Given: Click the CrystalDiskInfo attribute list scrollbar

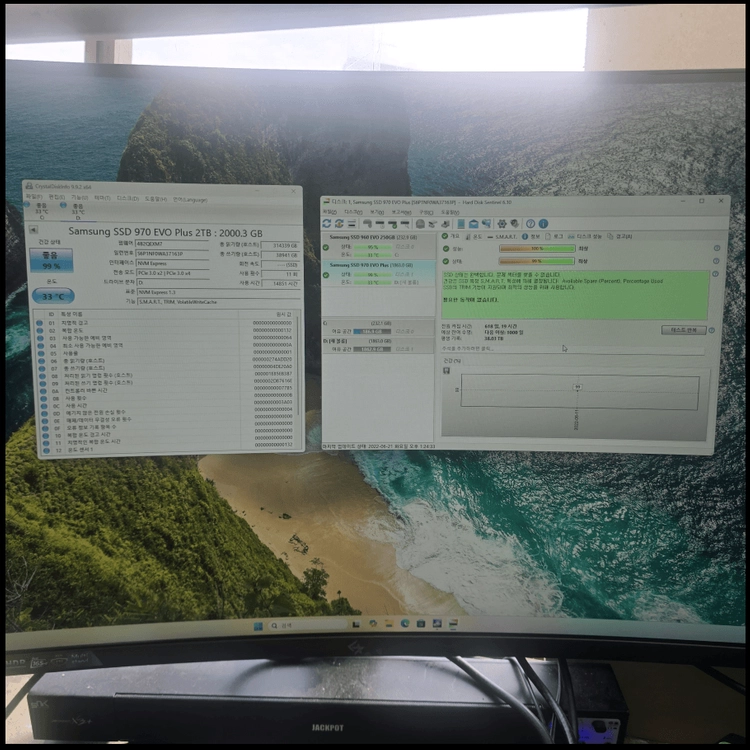Looking at the screenshot, I should click(x=298, y=364).
